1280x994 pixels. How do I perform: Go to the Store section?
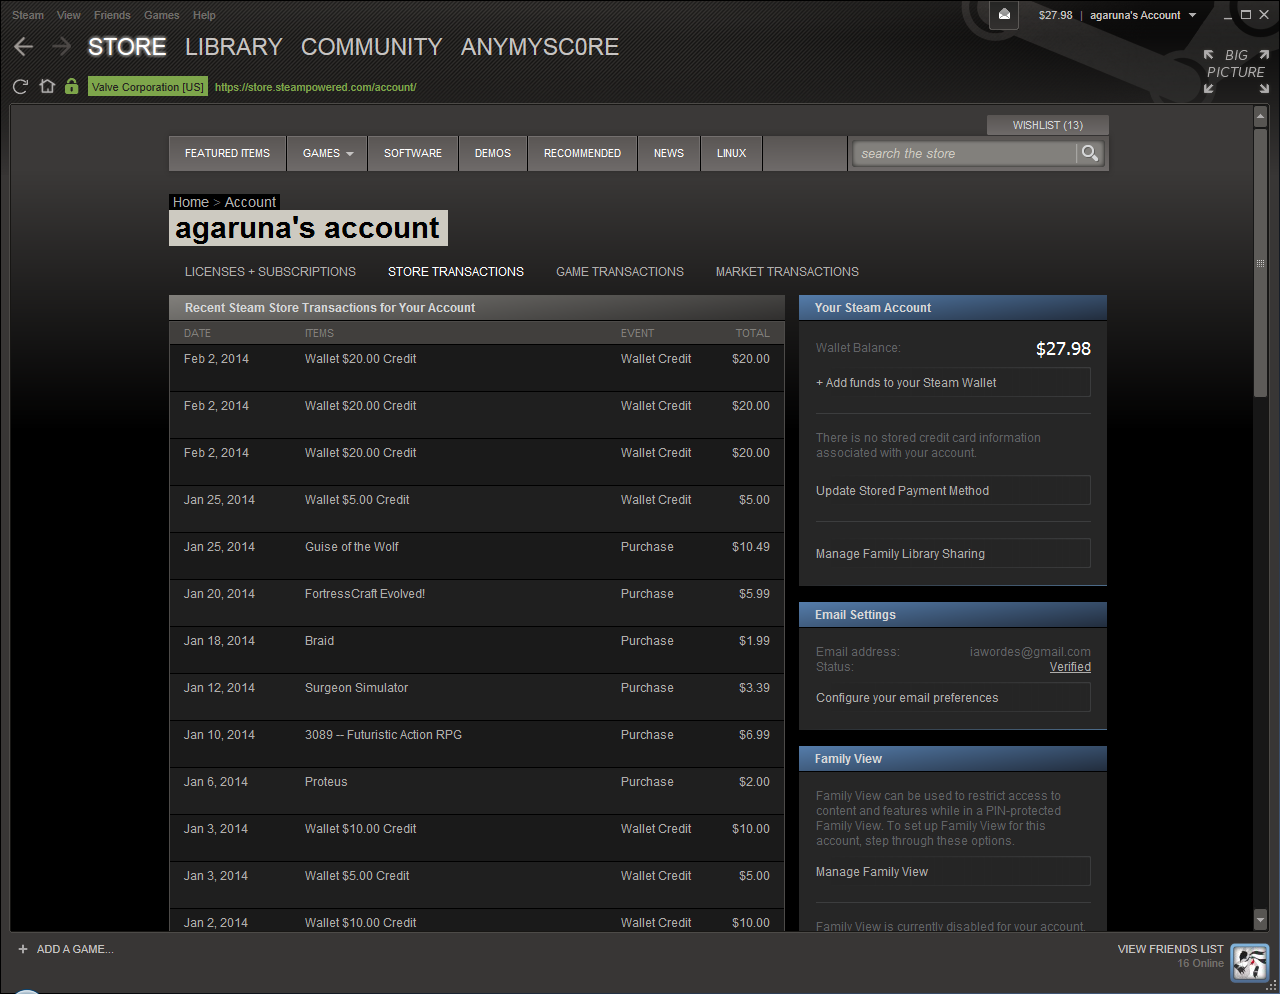click(127, 47)
